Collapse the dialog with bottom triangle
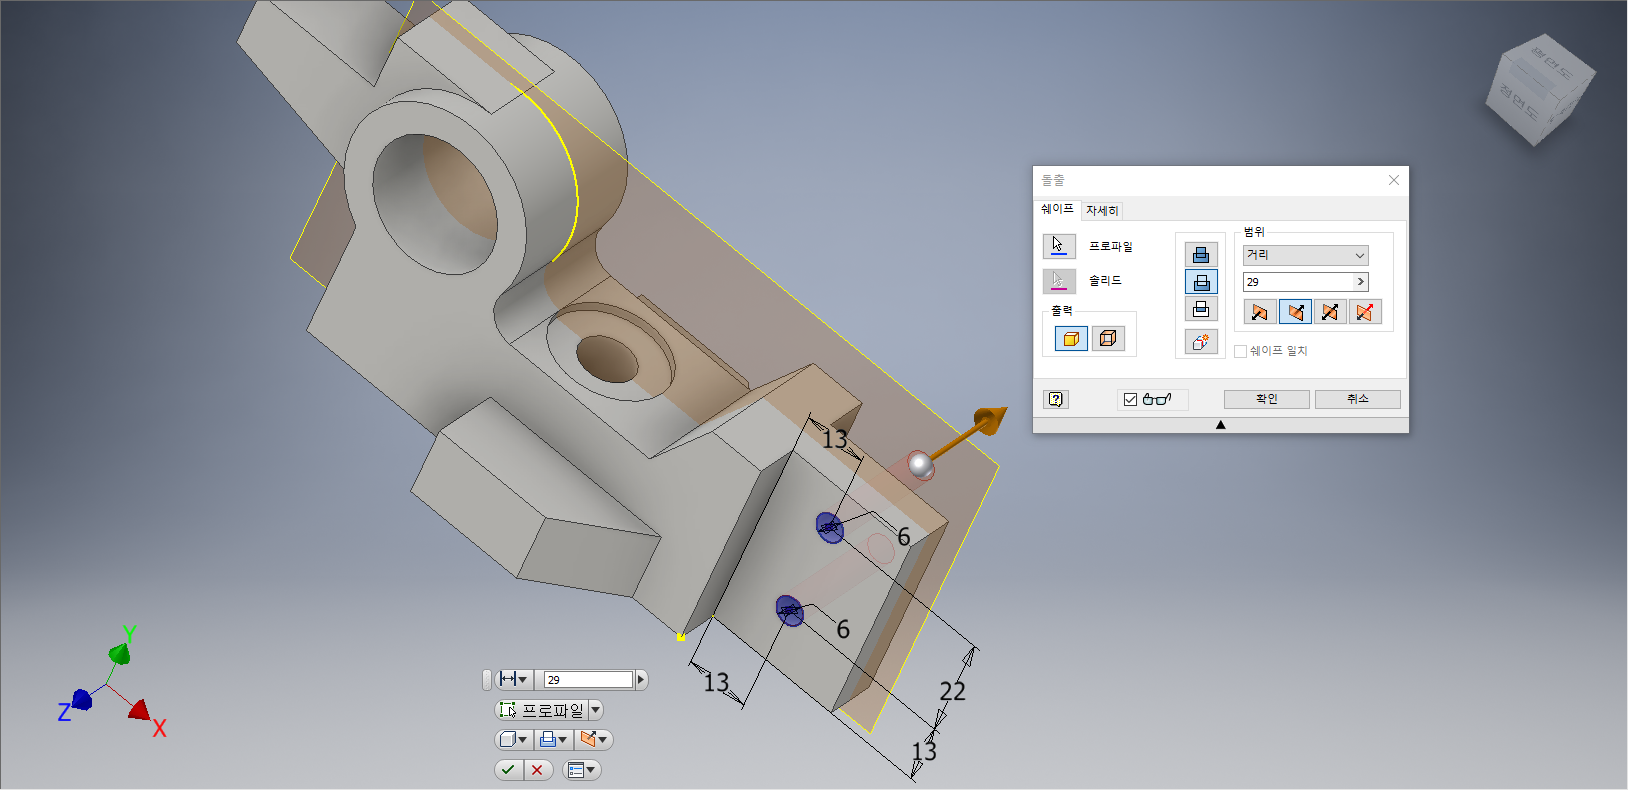This screenshot has width=1628, height=790. click(x=1220, y=425)
